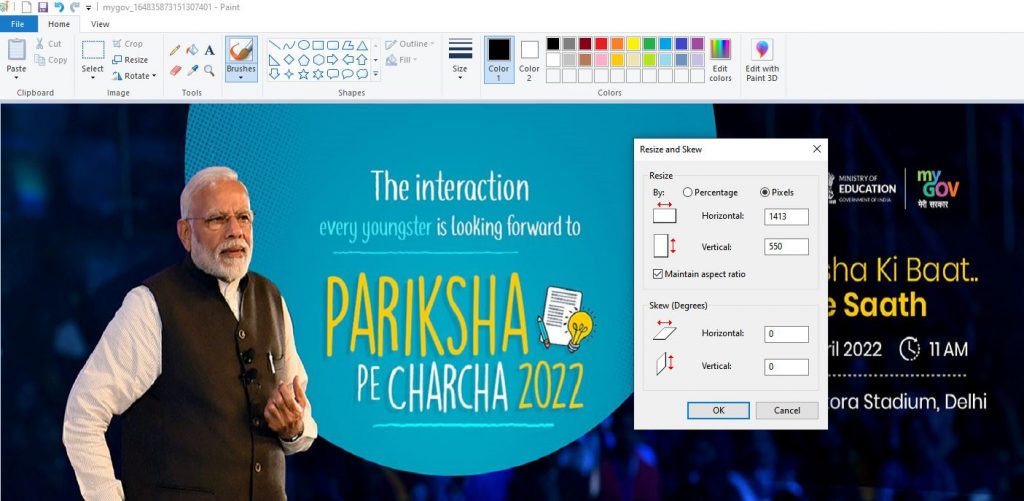Select Color 2 swatch button
Image resolution: width=1024 pixels, height=501 pixels.
[529, 59]
